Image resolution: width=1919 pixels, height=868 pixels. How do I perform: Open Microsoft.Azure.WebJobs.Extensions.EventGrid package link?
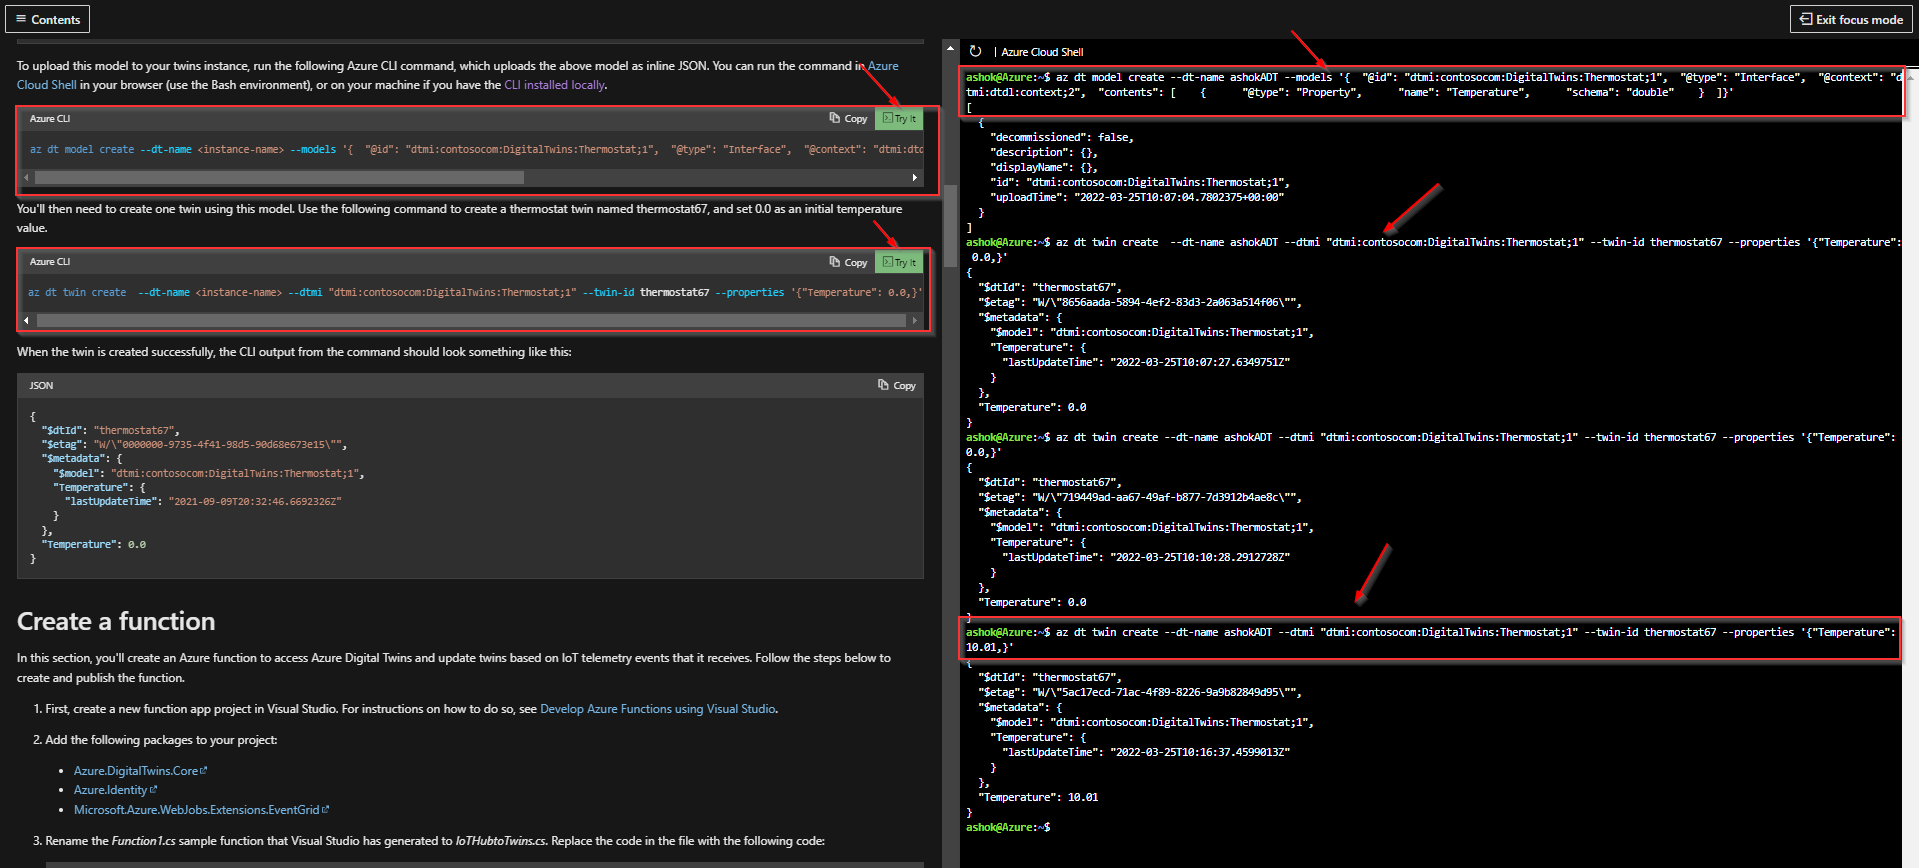tap(201, 810)
